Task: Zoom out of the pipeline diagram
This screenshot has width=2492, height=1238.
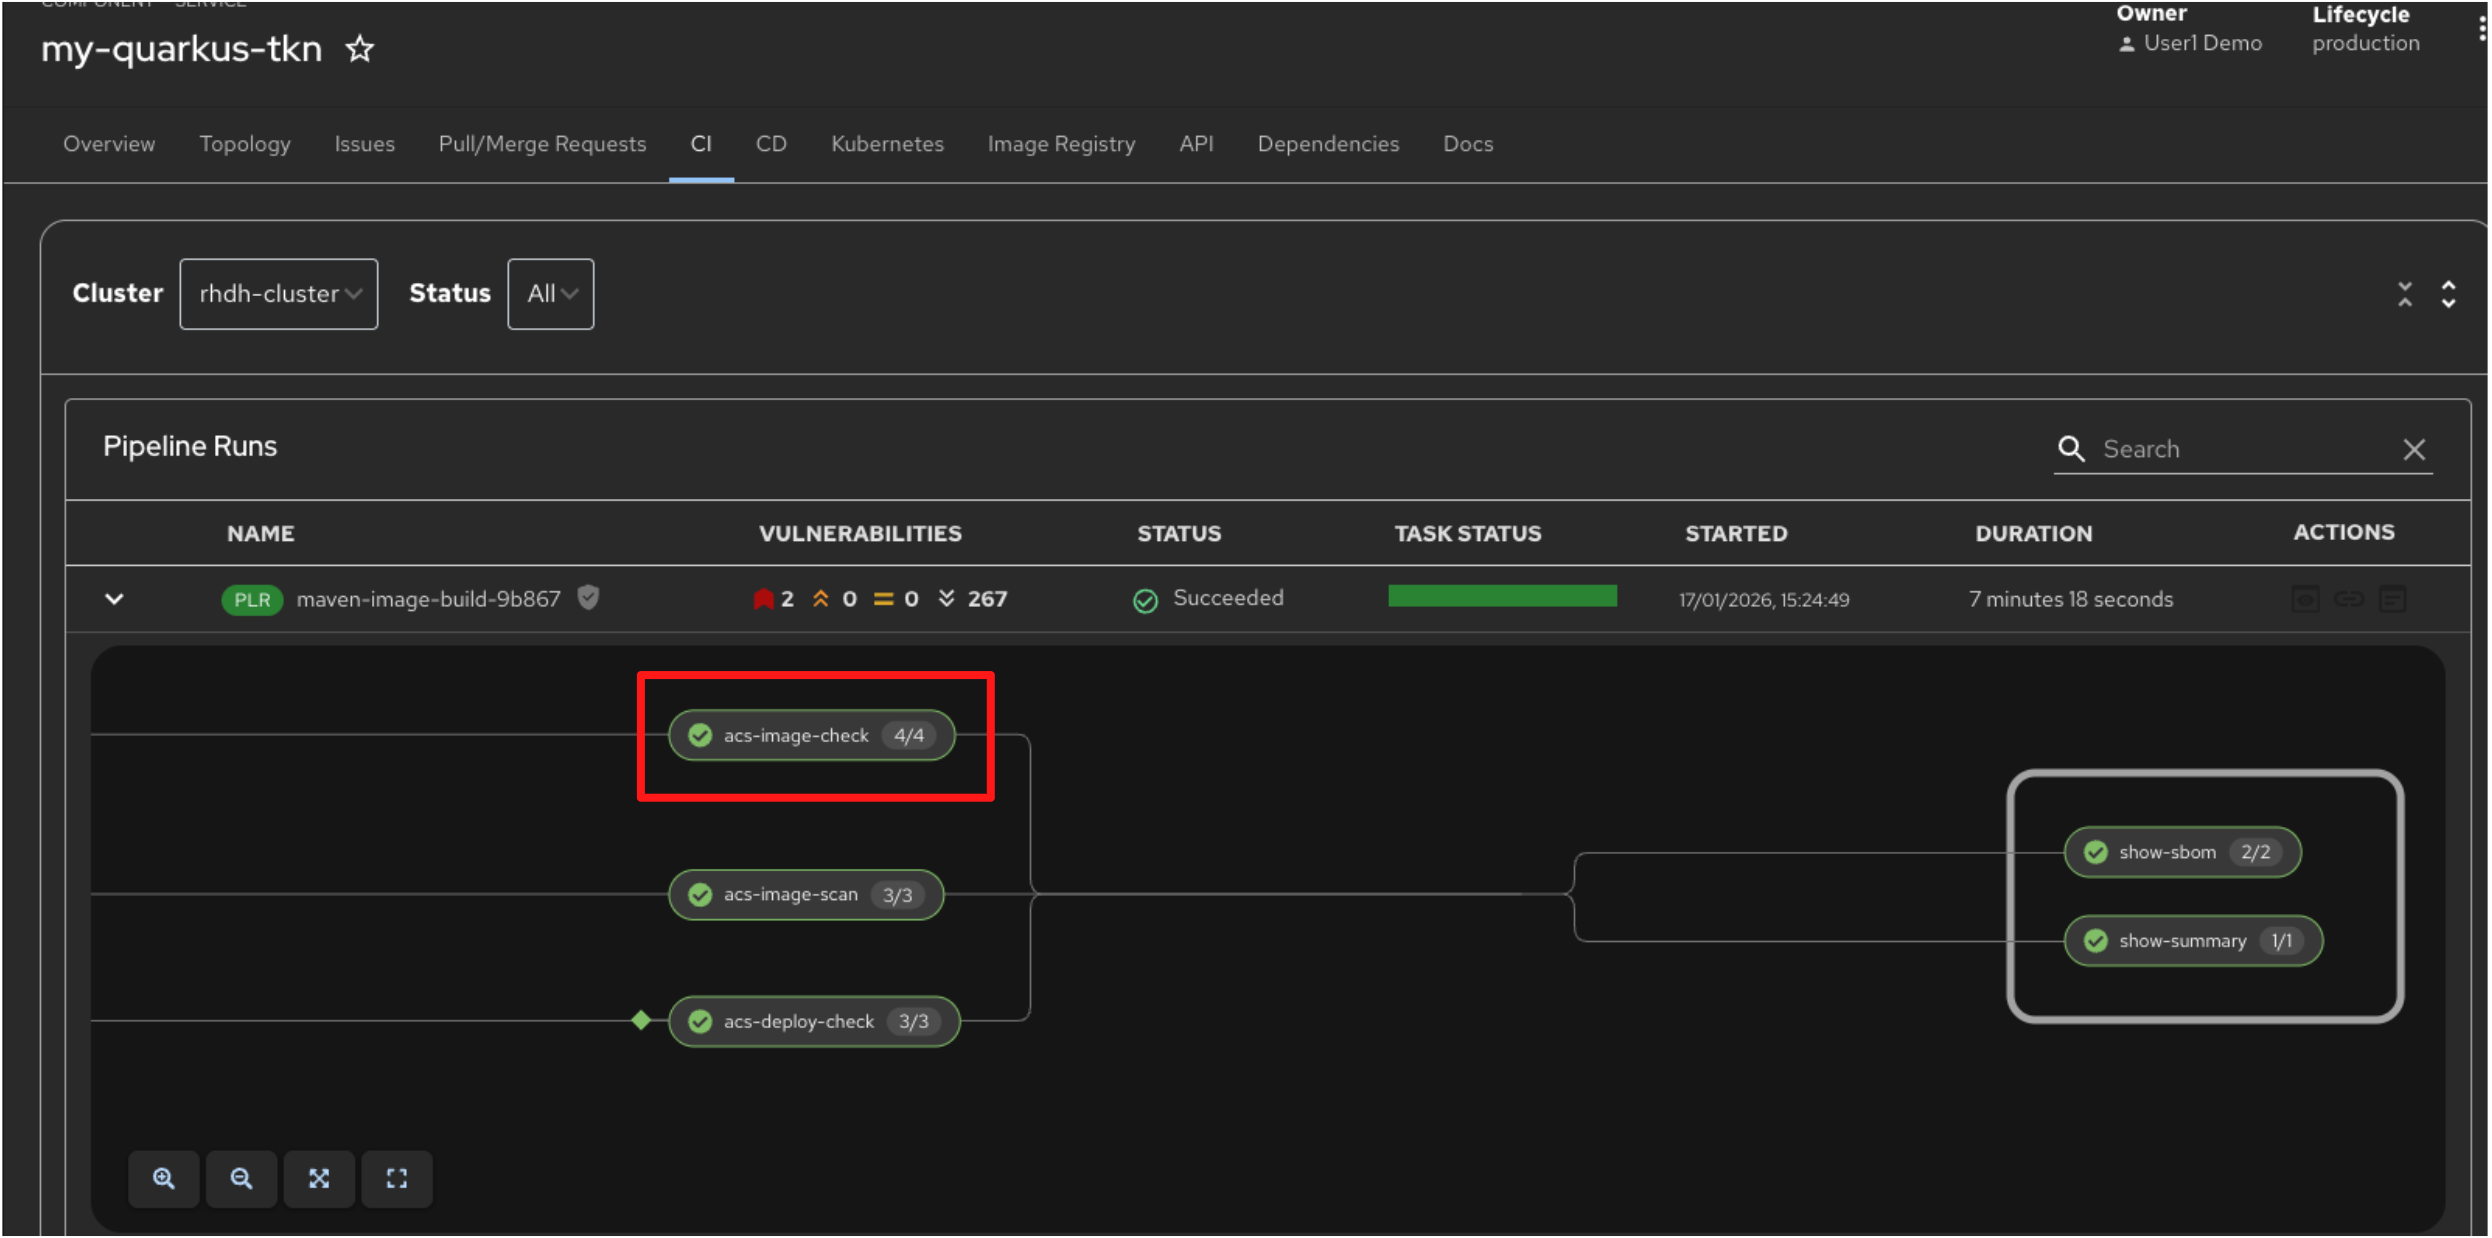Action: (x=241, y=1179)
